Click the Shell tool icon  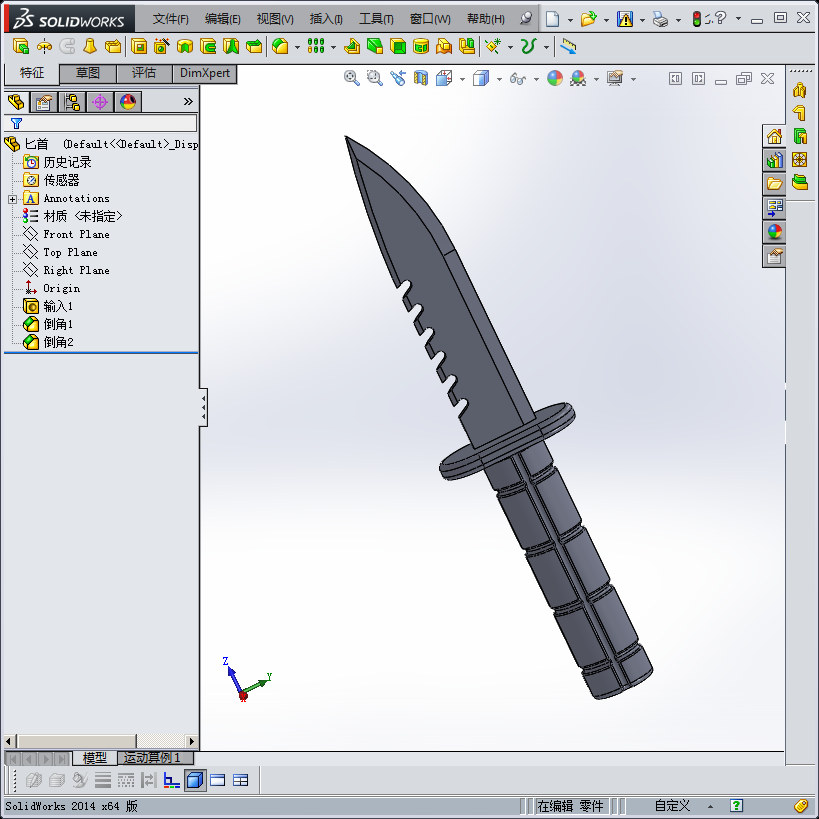[398, 46]
